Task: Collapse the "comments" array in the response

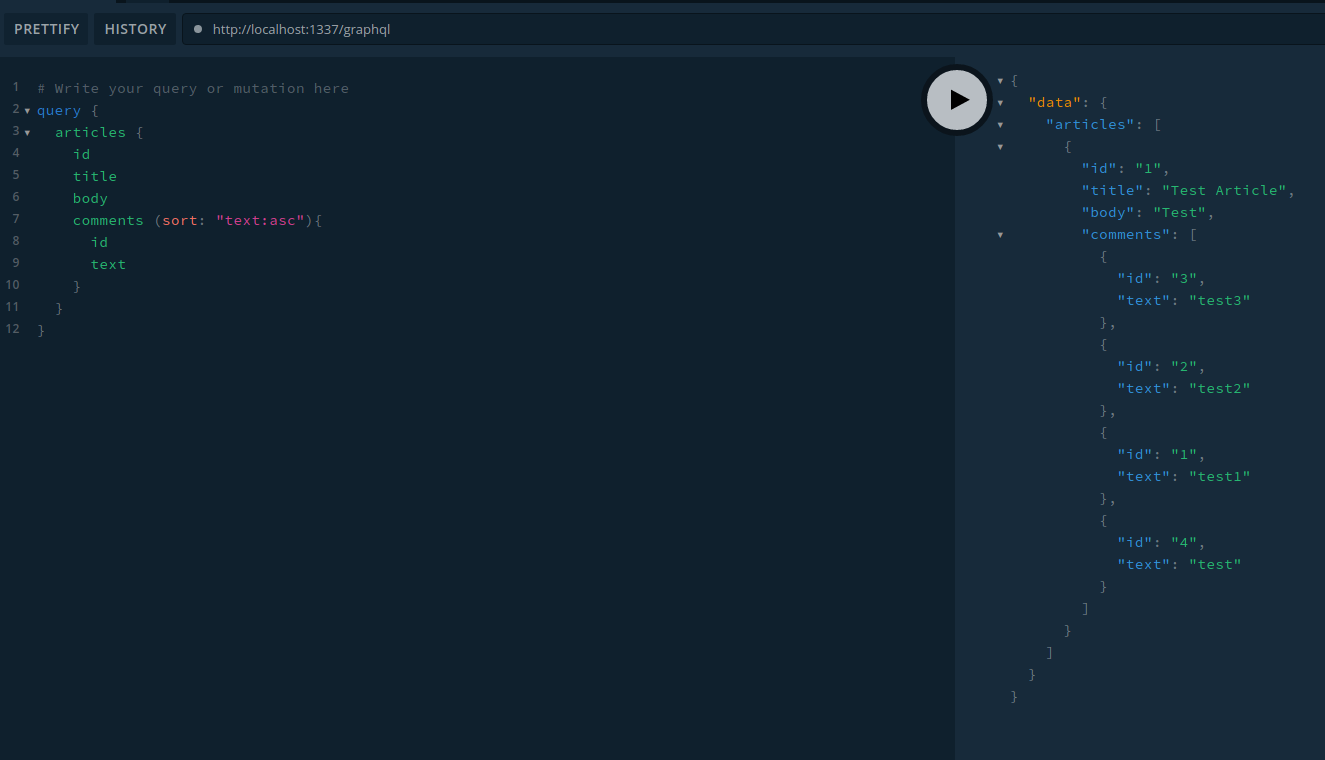Action: 1000,235
